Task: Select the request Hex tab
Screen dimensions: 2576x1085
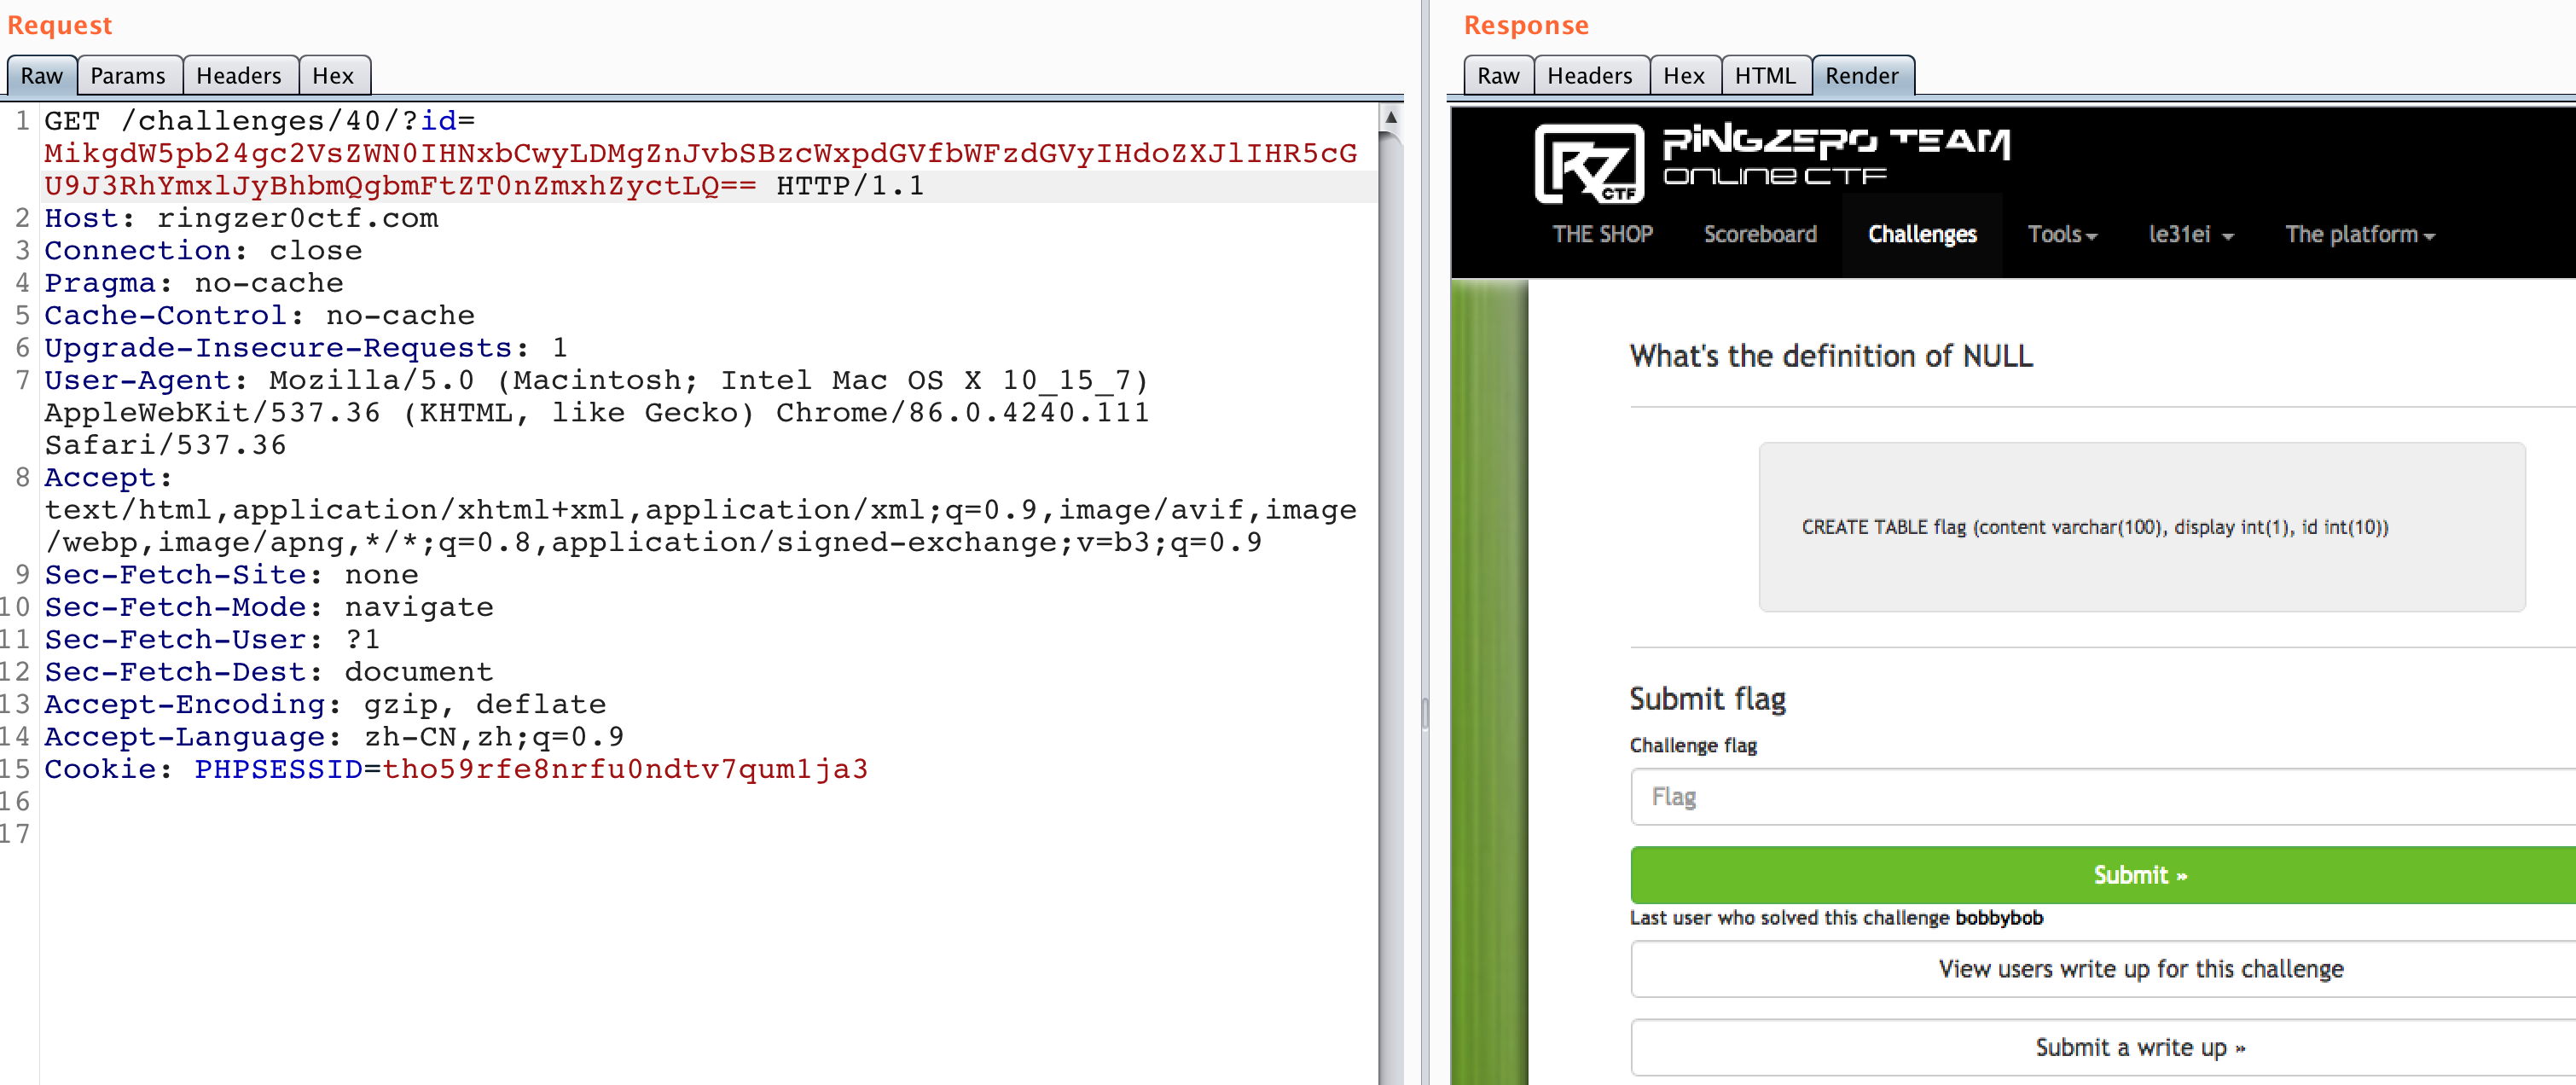Action: [333, 76]
